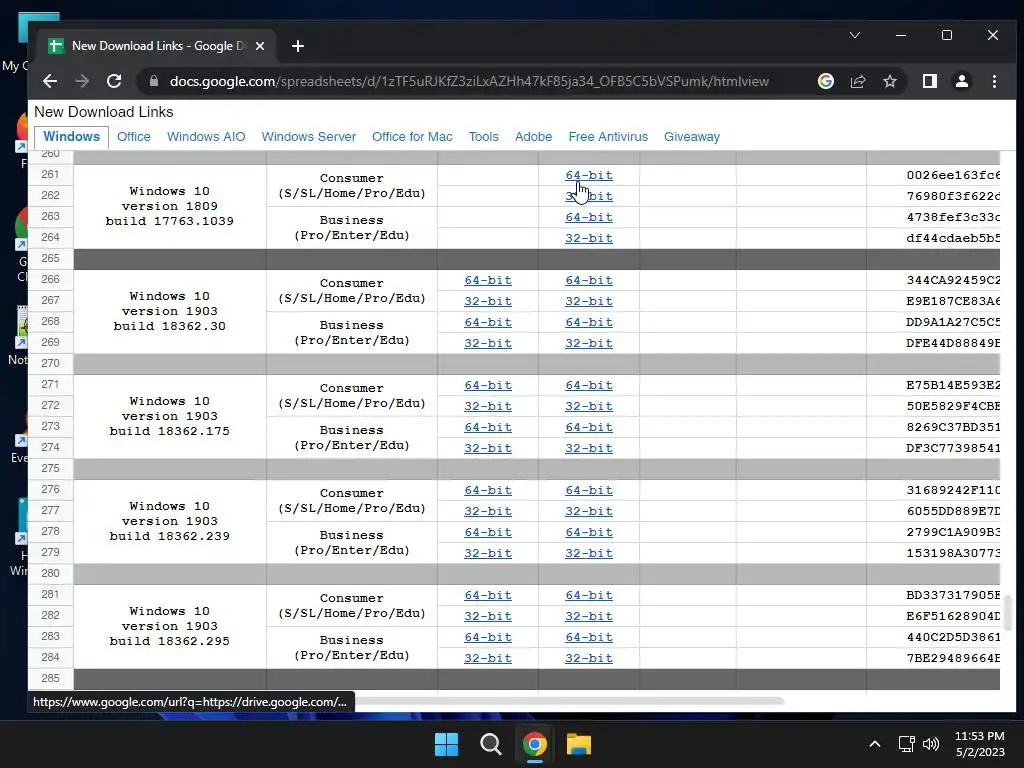
Task: Open first 64-bit link in row 273
Action: (x=488, y=427)
